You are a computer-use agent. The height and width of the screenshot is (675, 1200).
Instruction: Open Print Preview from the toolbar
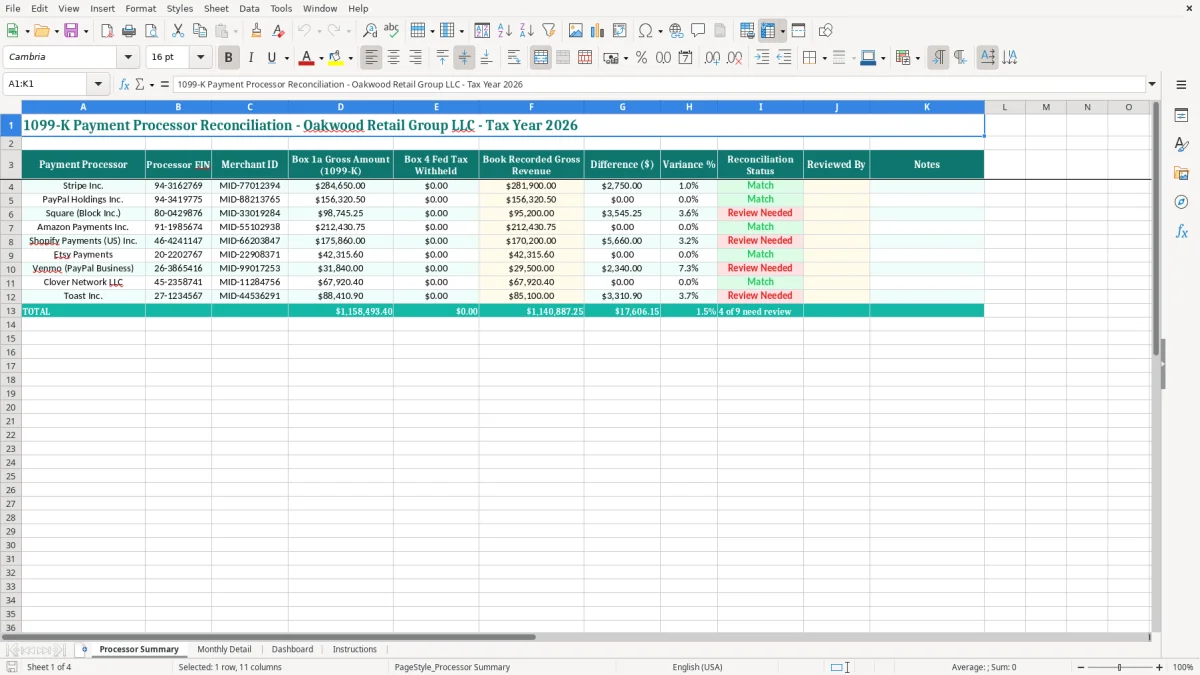pyautogui.click(x=151, y=31)
